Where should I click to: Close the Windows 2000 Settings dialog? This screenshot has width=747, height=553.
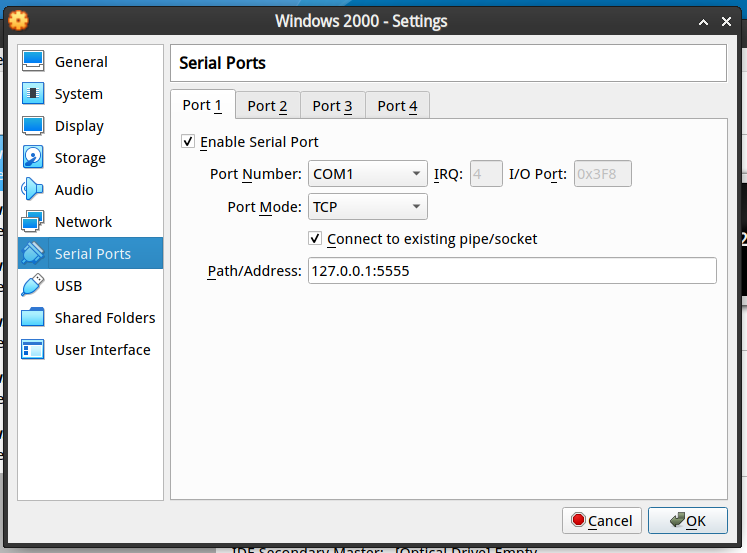coord(726,21)
